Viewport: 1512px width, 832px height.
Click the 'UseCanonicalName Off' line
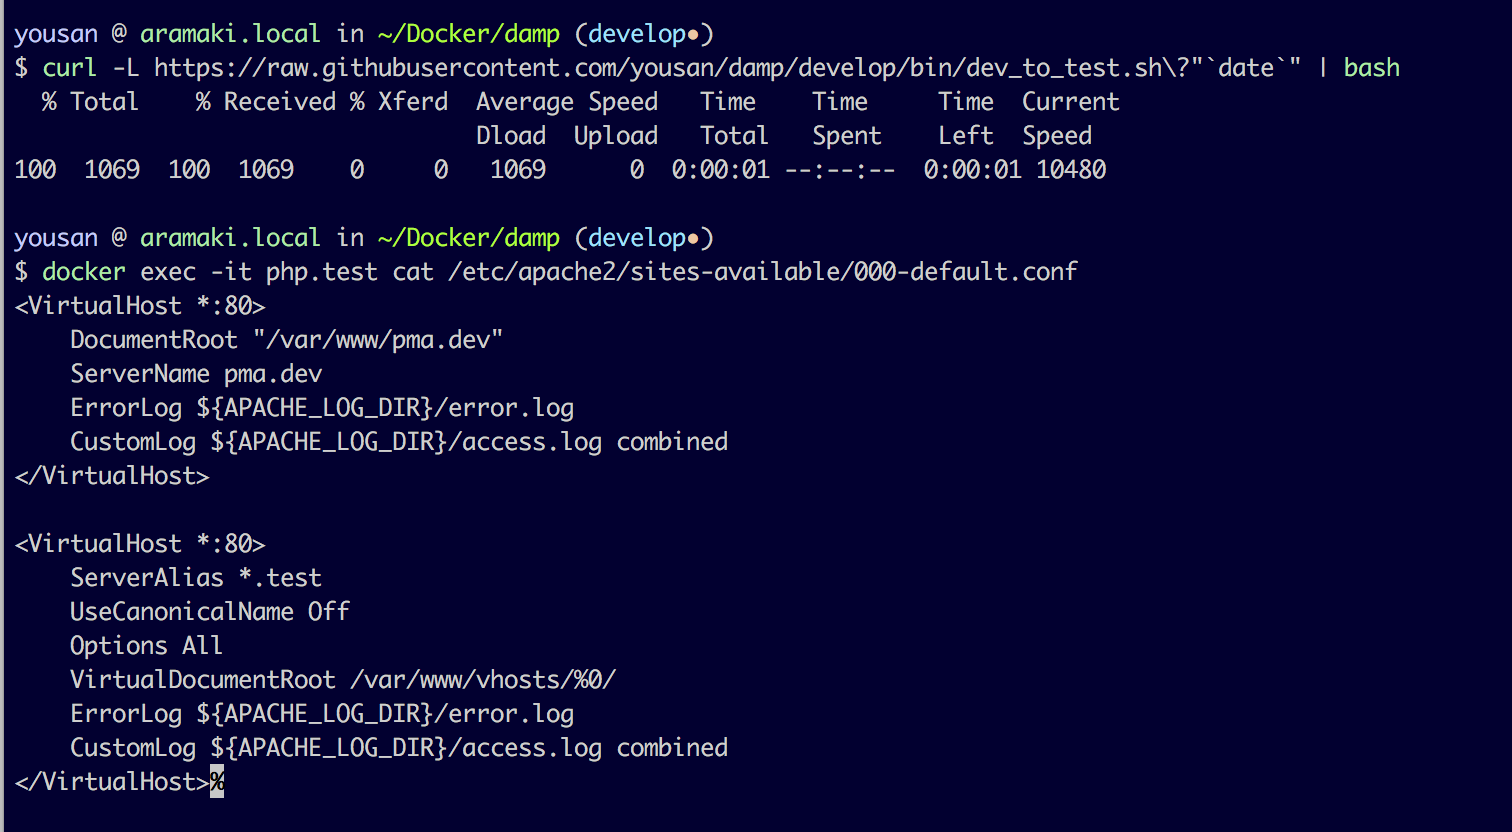tap(210, 612)
